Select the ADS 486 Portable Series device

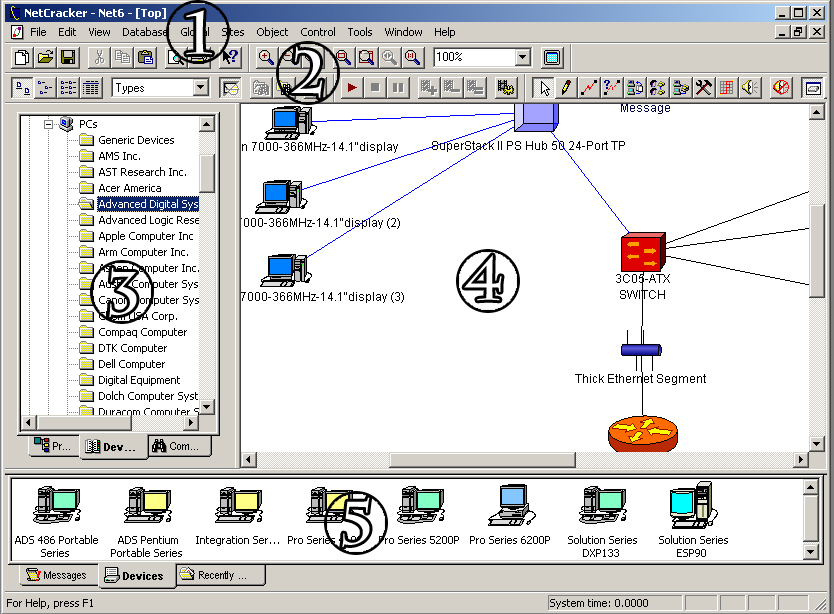click(56, 522)
